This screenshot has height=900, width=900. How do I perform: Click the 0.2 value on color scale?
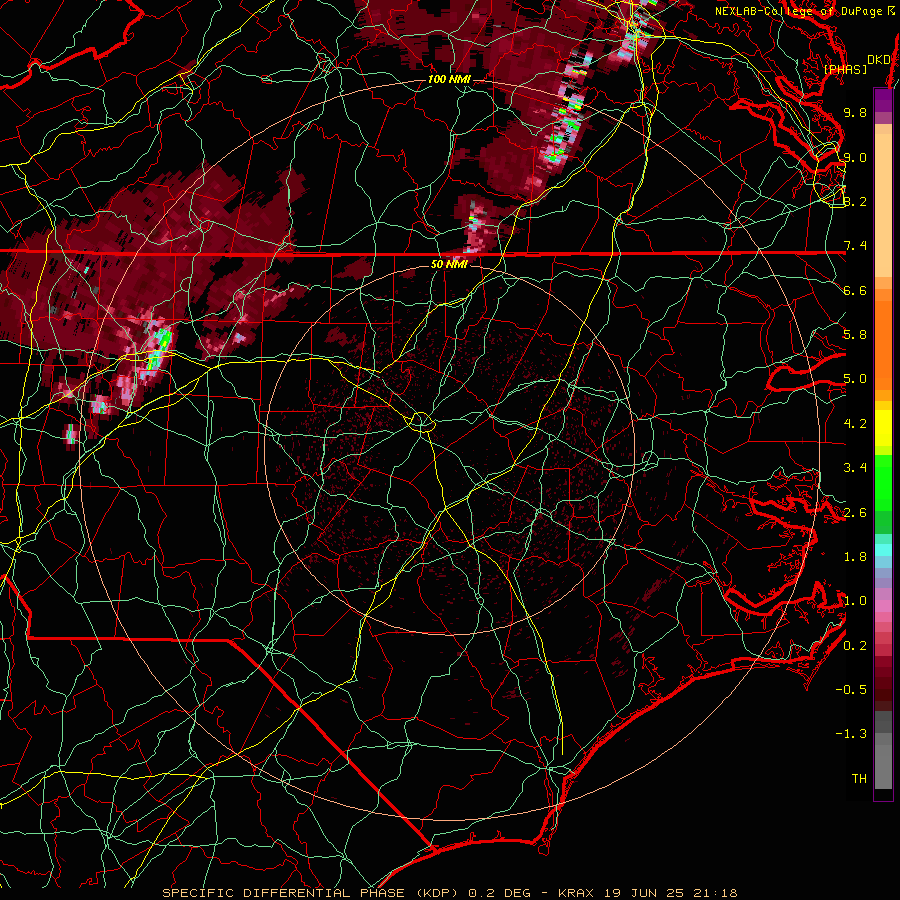(855, 646)
